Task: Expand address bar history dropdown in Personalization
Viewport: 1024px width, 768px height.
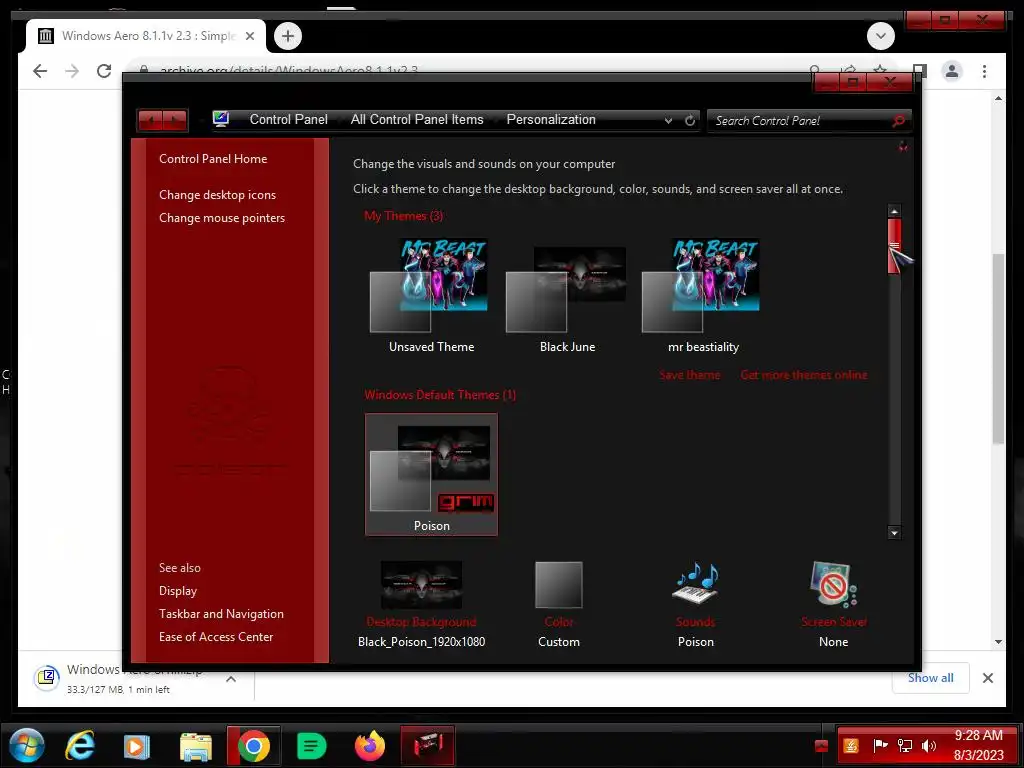Action: 668,120
